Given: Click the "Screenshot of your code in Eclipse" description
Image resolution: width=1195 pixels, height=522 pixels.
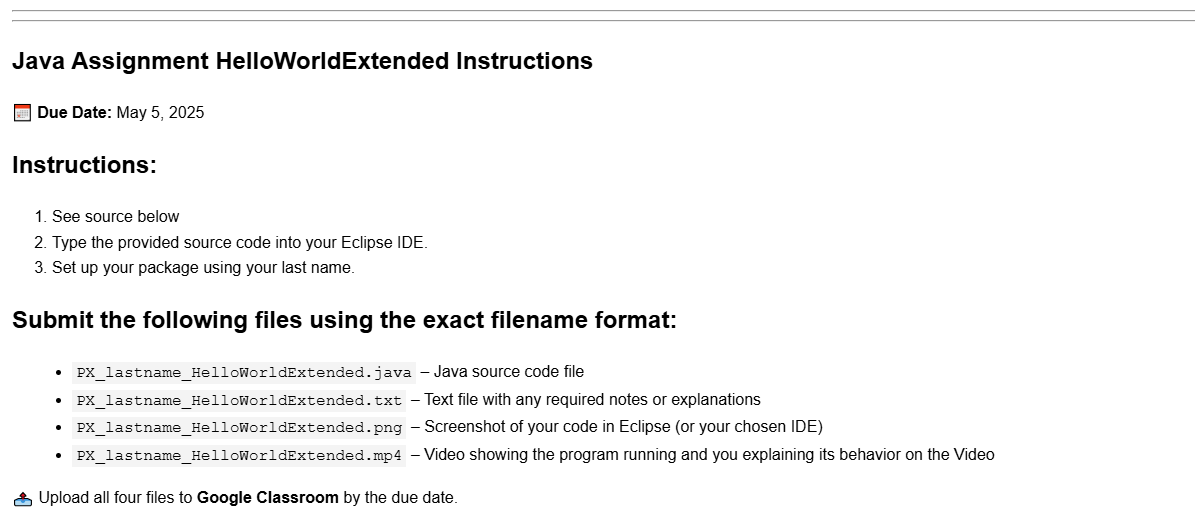Looking at the screenshot, I should [623, 427].
